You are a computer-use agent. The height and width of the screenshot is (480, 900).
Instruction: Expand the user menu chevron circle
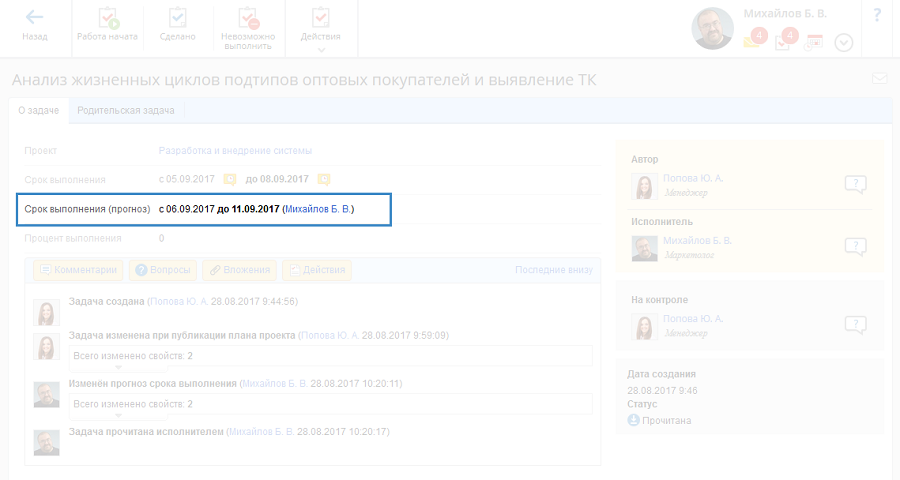pos(844,42)
